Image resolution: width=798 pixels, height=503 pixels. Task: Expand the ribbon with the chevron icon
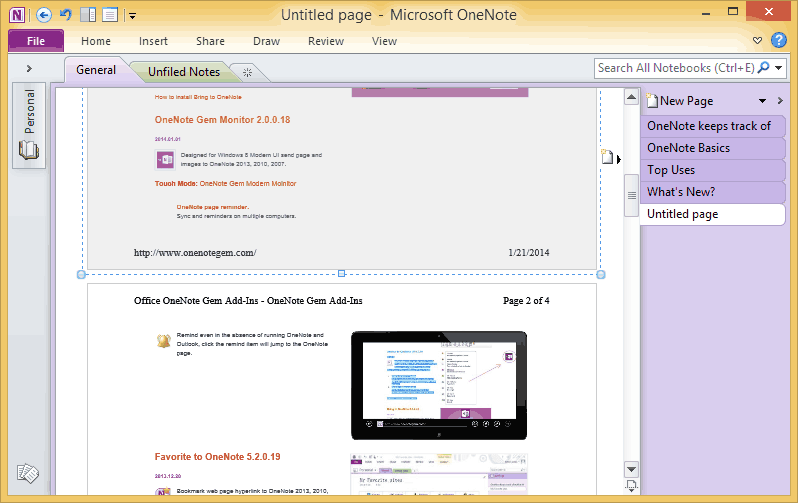[x=757, y=40]
